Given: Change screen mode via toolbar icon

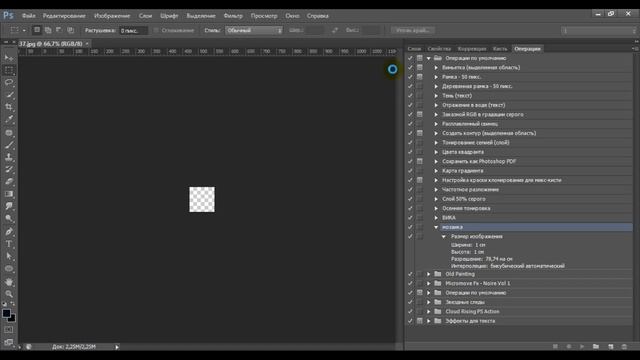Looking at the screenshot, I should tap(9, 342).
